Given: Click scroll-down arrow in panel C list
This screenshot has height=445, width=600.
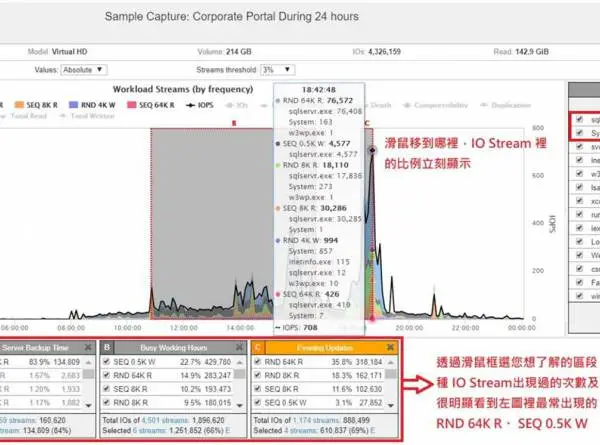Looking at the screenshot, I should [x=391, y=405].
